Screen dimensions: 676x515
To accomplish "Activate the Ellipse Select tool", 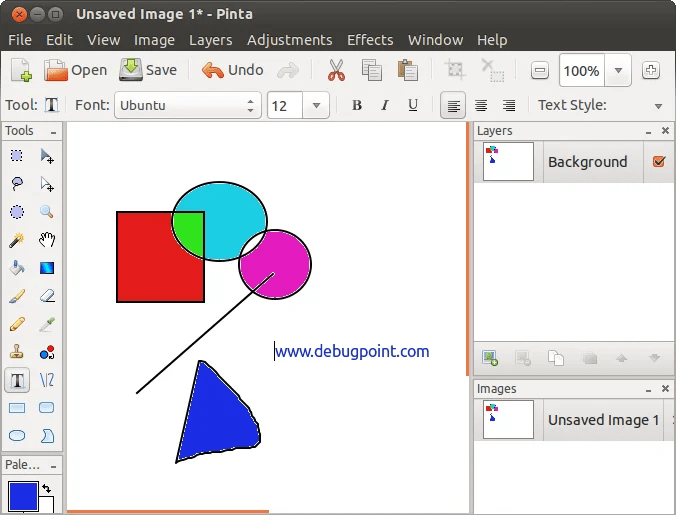I will pos(17,212).
